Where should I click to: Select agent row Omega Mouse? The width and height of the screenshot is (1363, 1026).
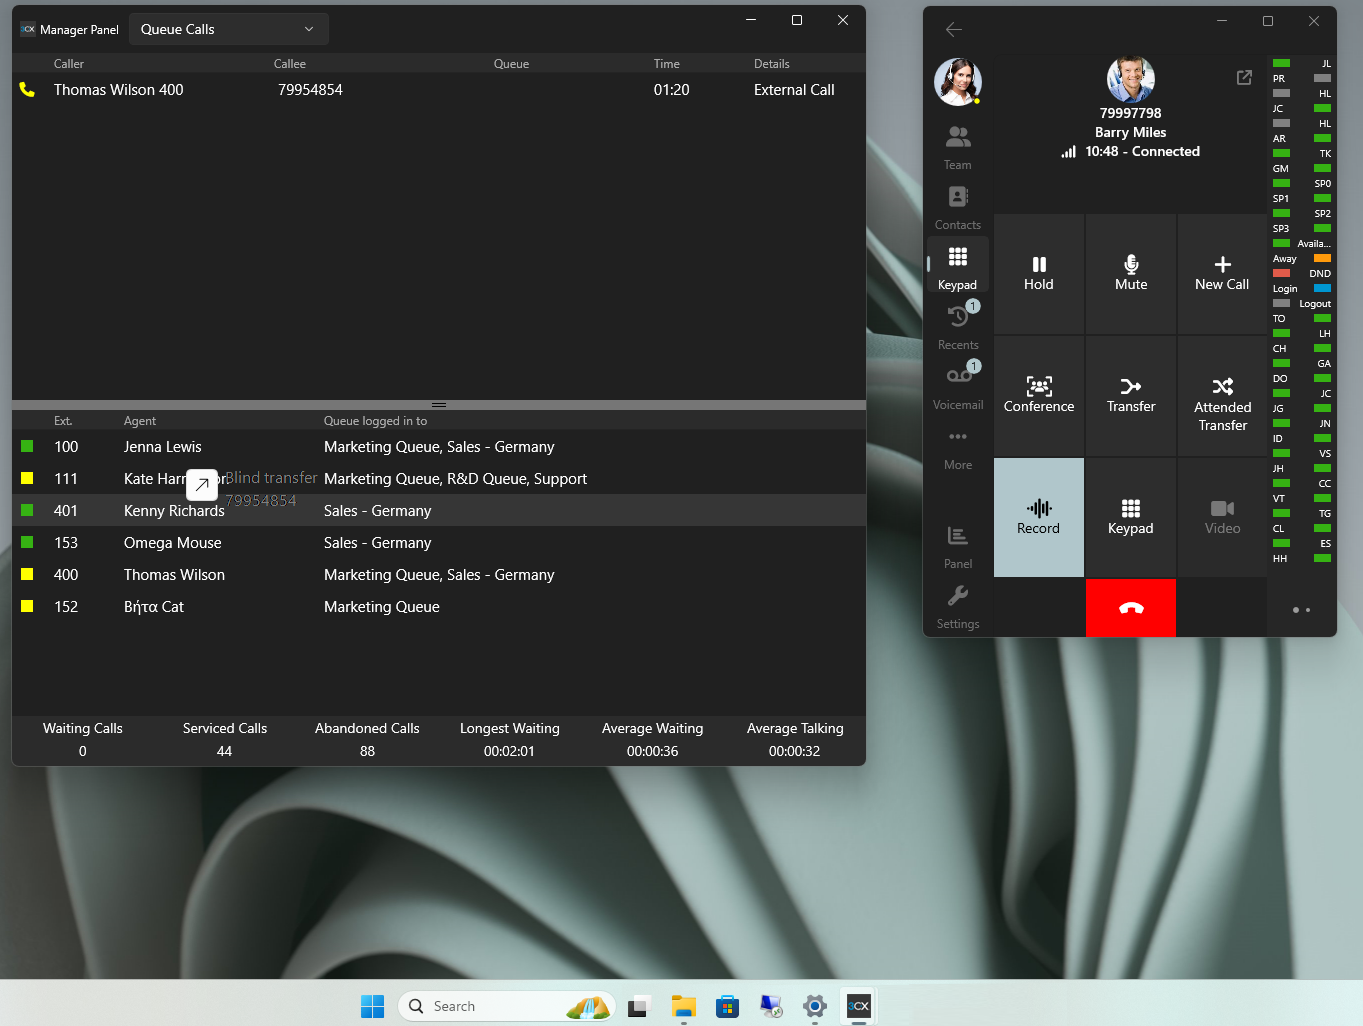(x=439, y=543)
